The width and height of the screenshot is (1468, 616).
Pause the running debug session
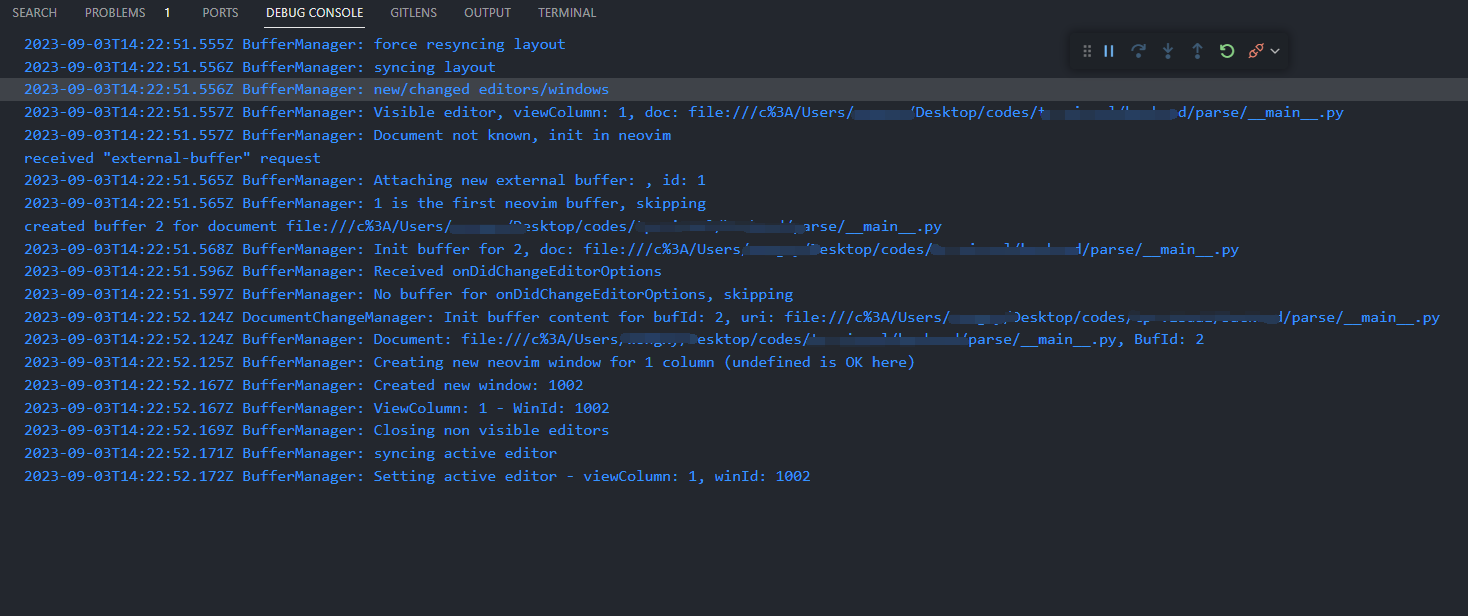pyautogui.click(x=1110, y=51)
